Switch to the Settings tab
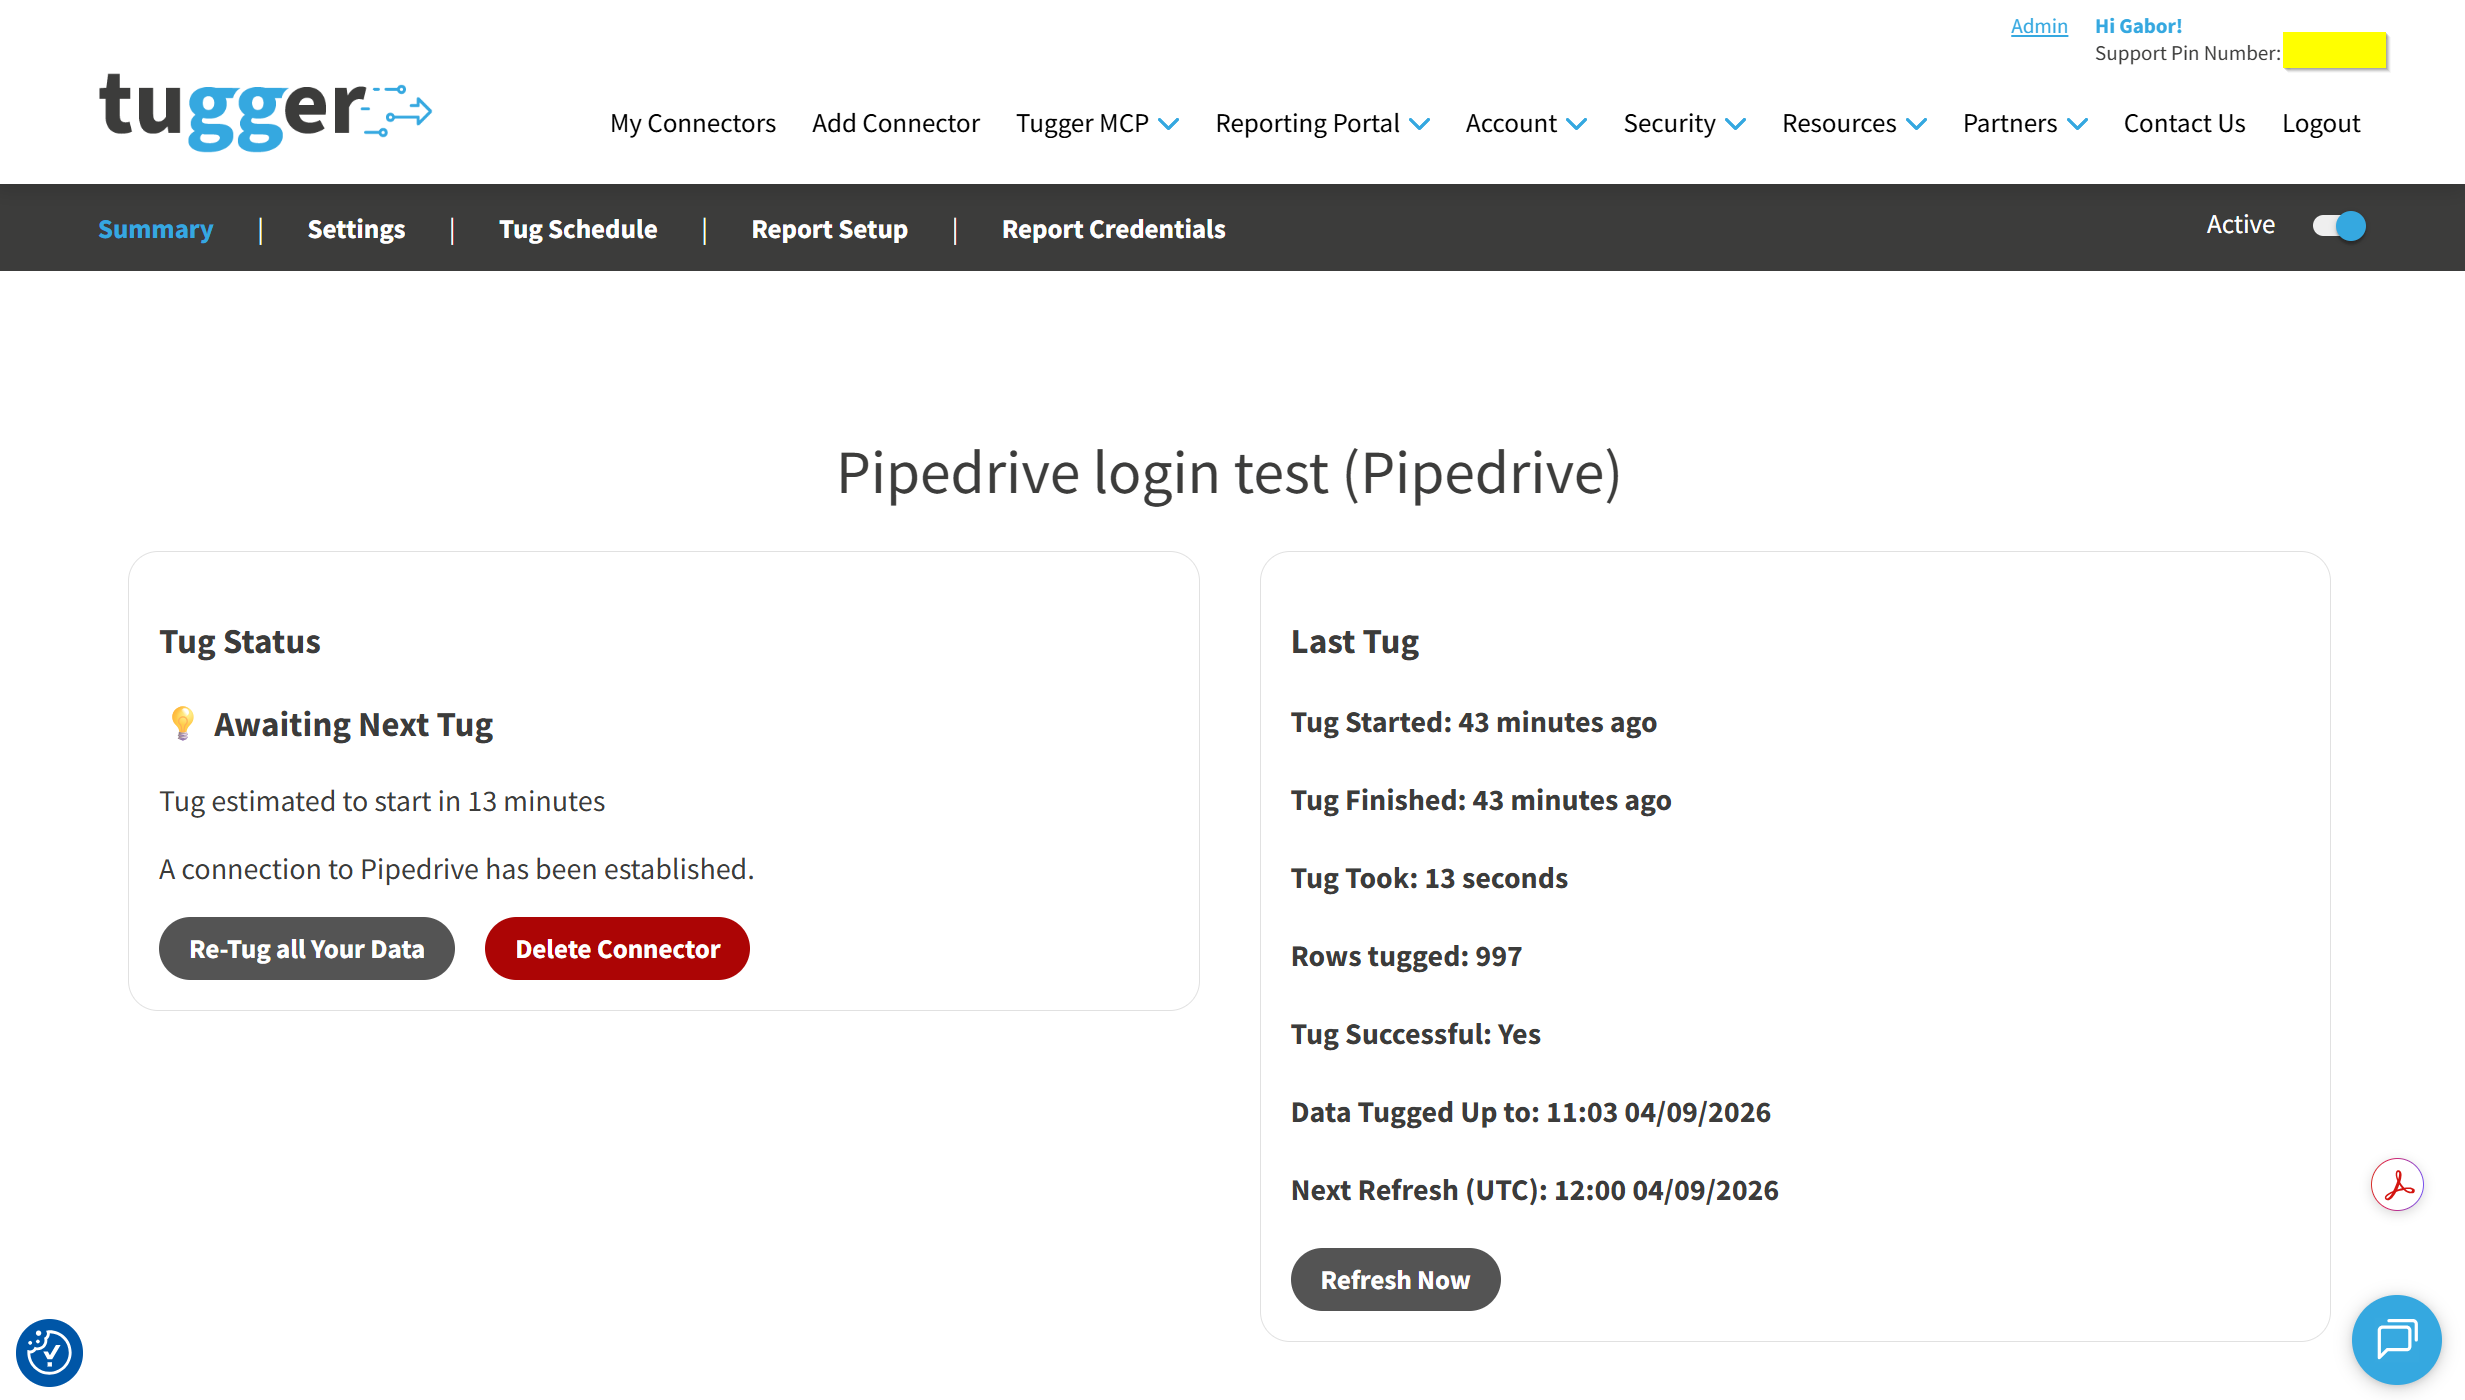The image size is (2465, 1400). (x=356, y=229)
